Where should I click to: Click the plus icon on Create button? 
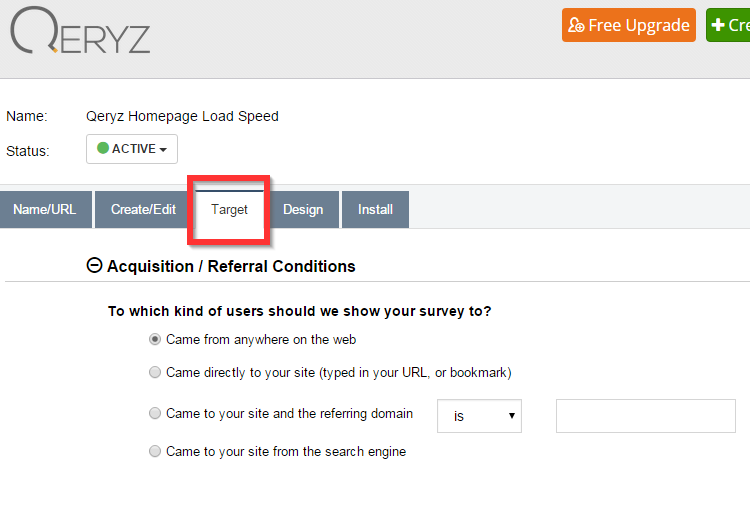point(718,25)
